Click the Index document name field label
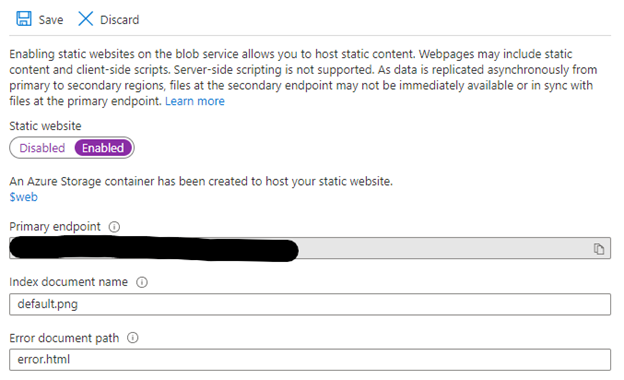The image size is (624, 380). coord(68,282)
